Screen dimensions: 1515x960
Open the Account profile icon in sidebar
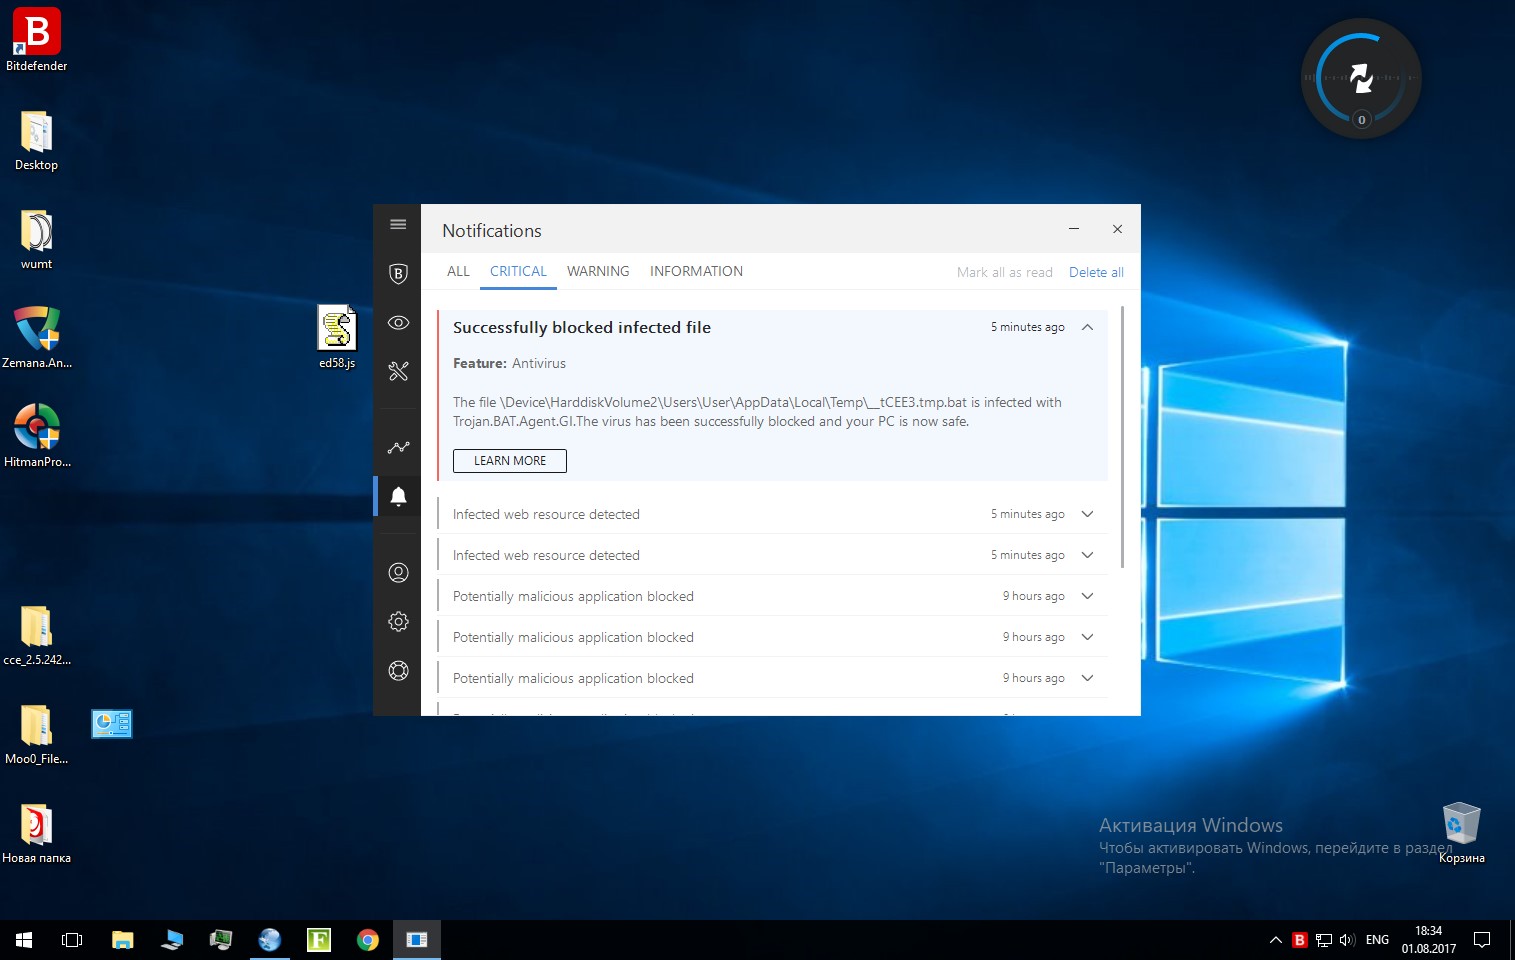(398, 572)
